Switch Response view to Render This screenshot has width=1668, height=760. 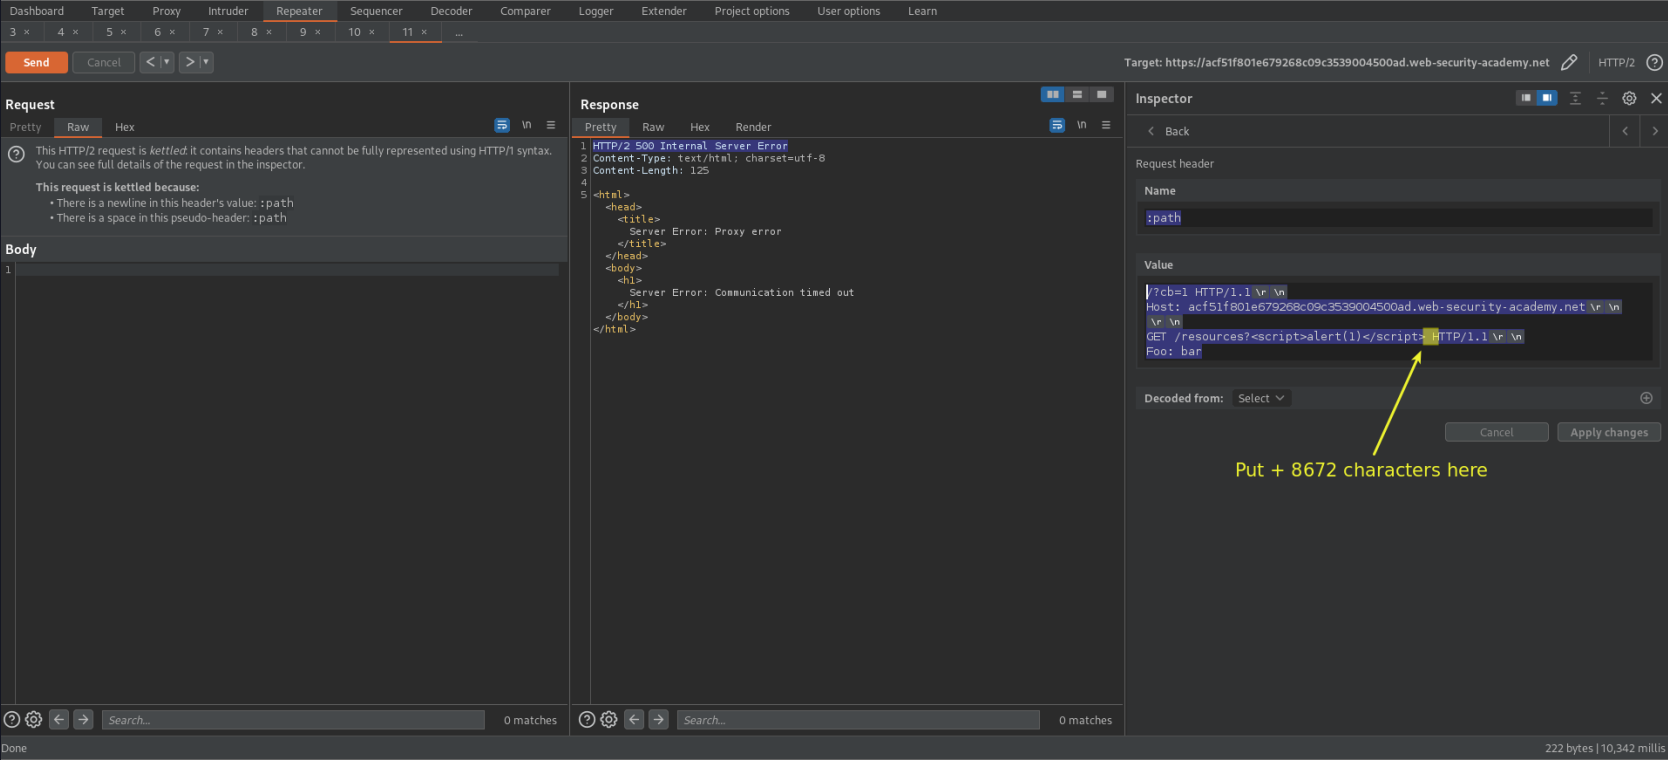pyautogui.click(x=753, y=127)
